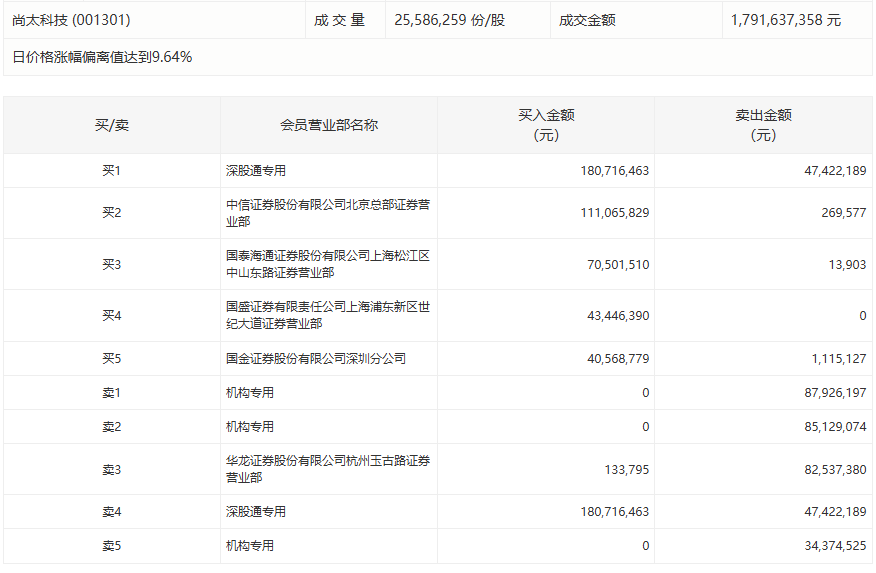Screen dimensions: 876x573
Task: Click the 成交金额 label
Action: point(587,20)
